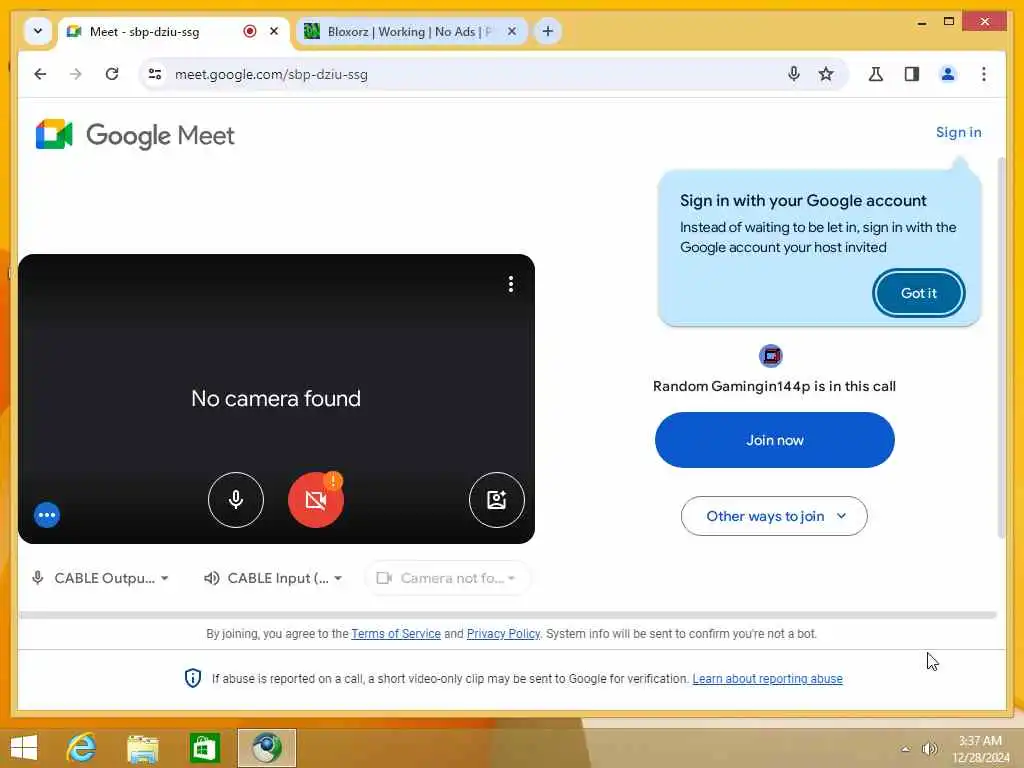Click the page vertical scrollbar
1024x768 pixels.
coord(1001,347)
